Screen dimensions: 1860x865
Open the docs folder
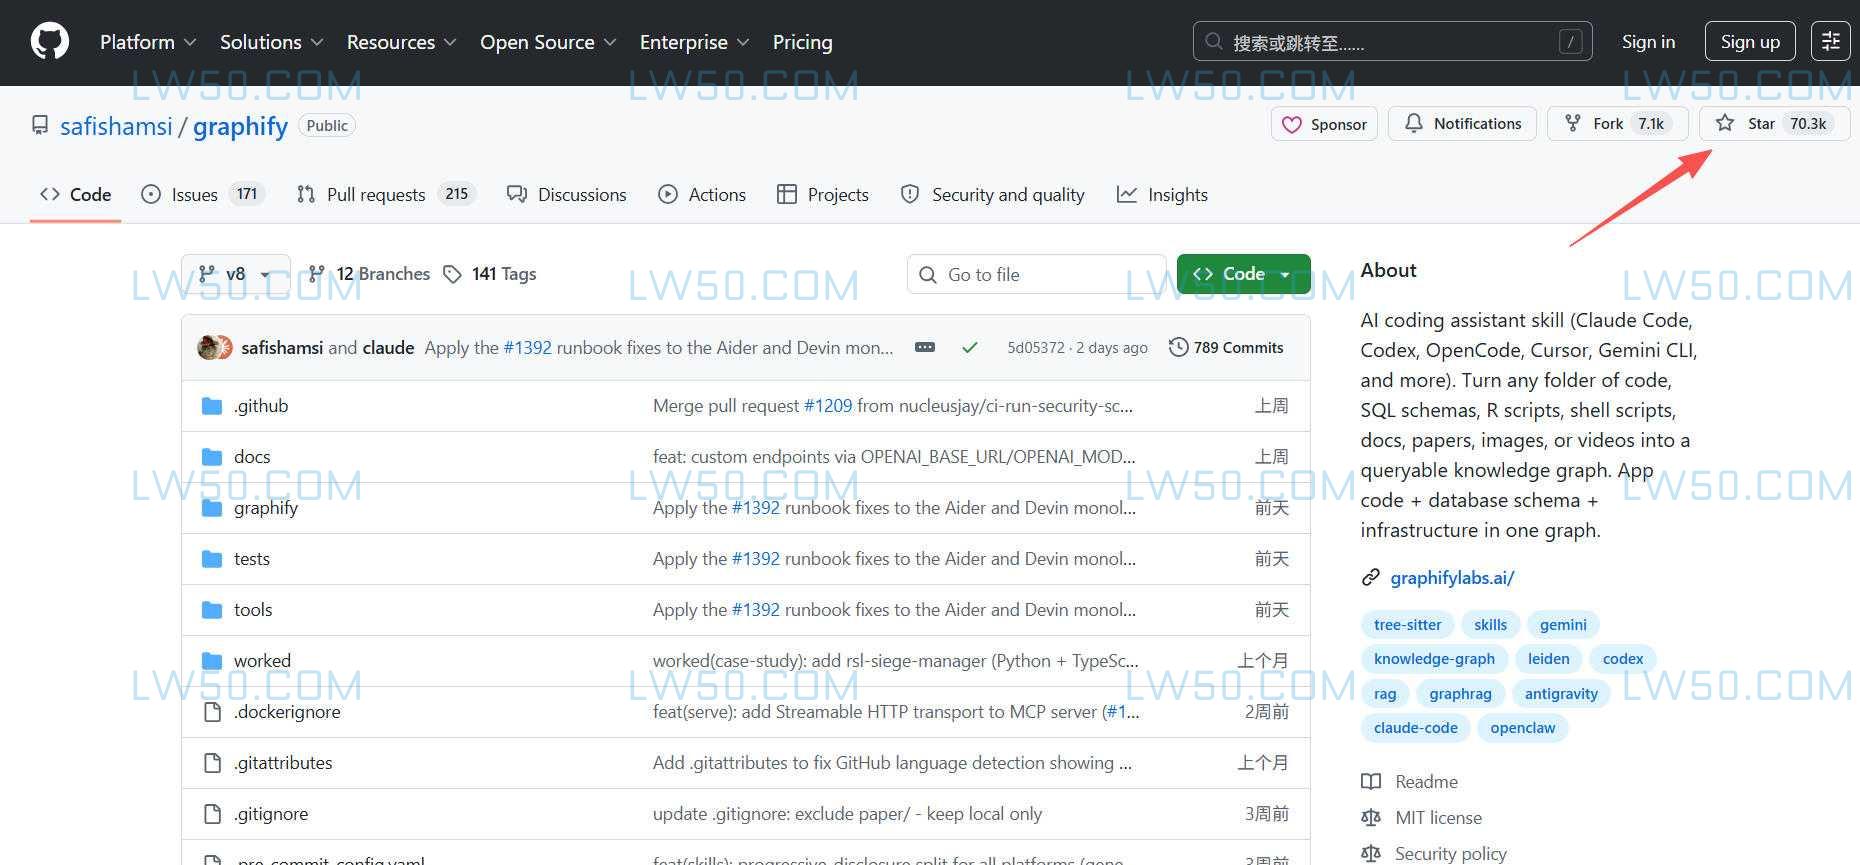tap(252, 457)
